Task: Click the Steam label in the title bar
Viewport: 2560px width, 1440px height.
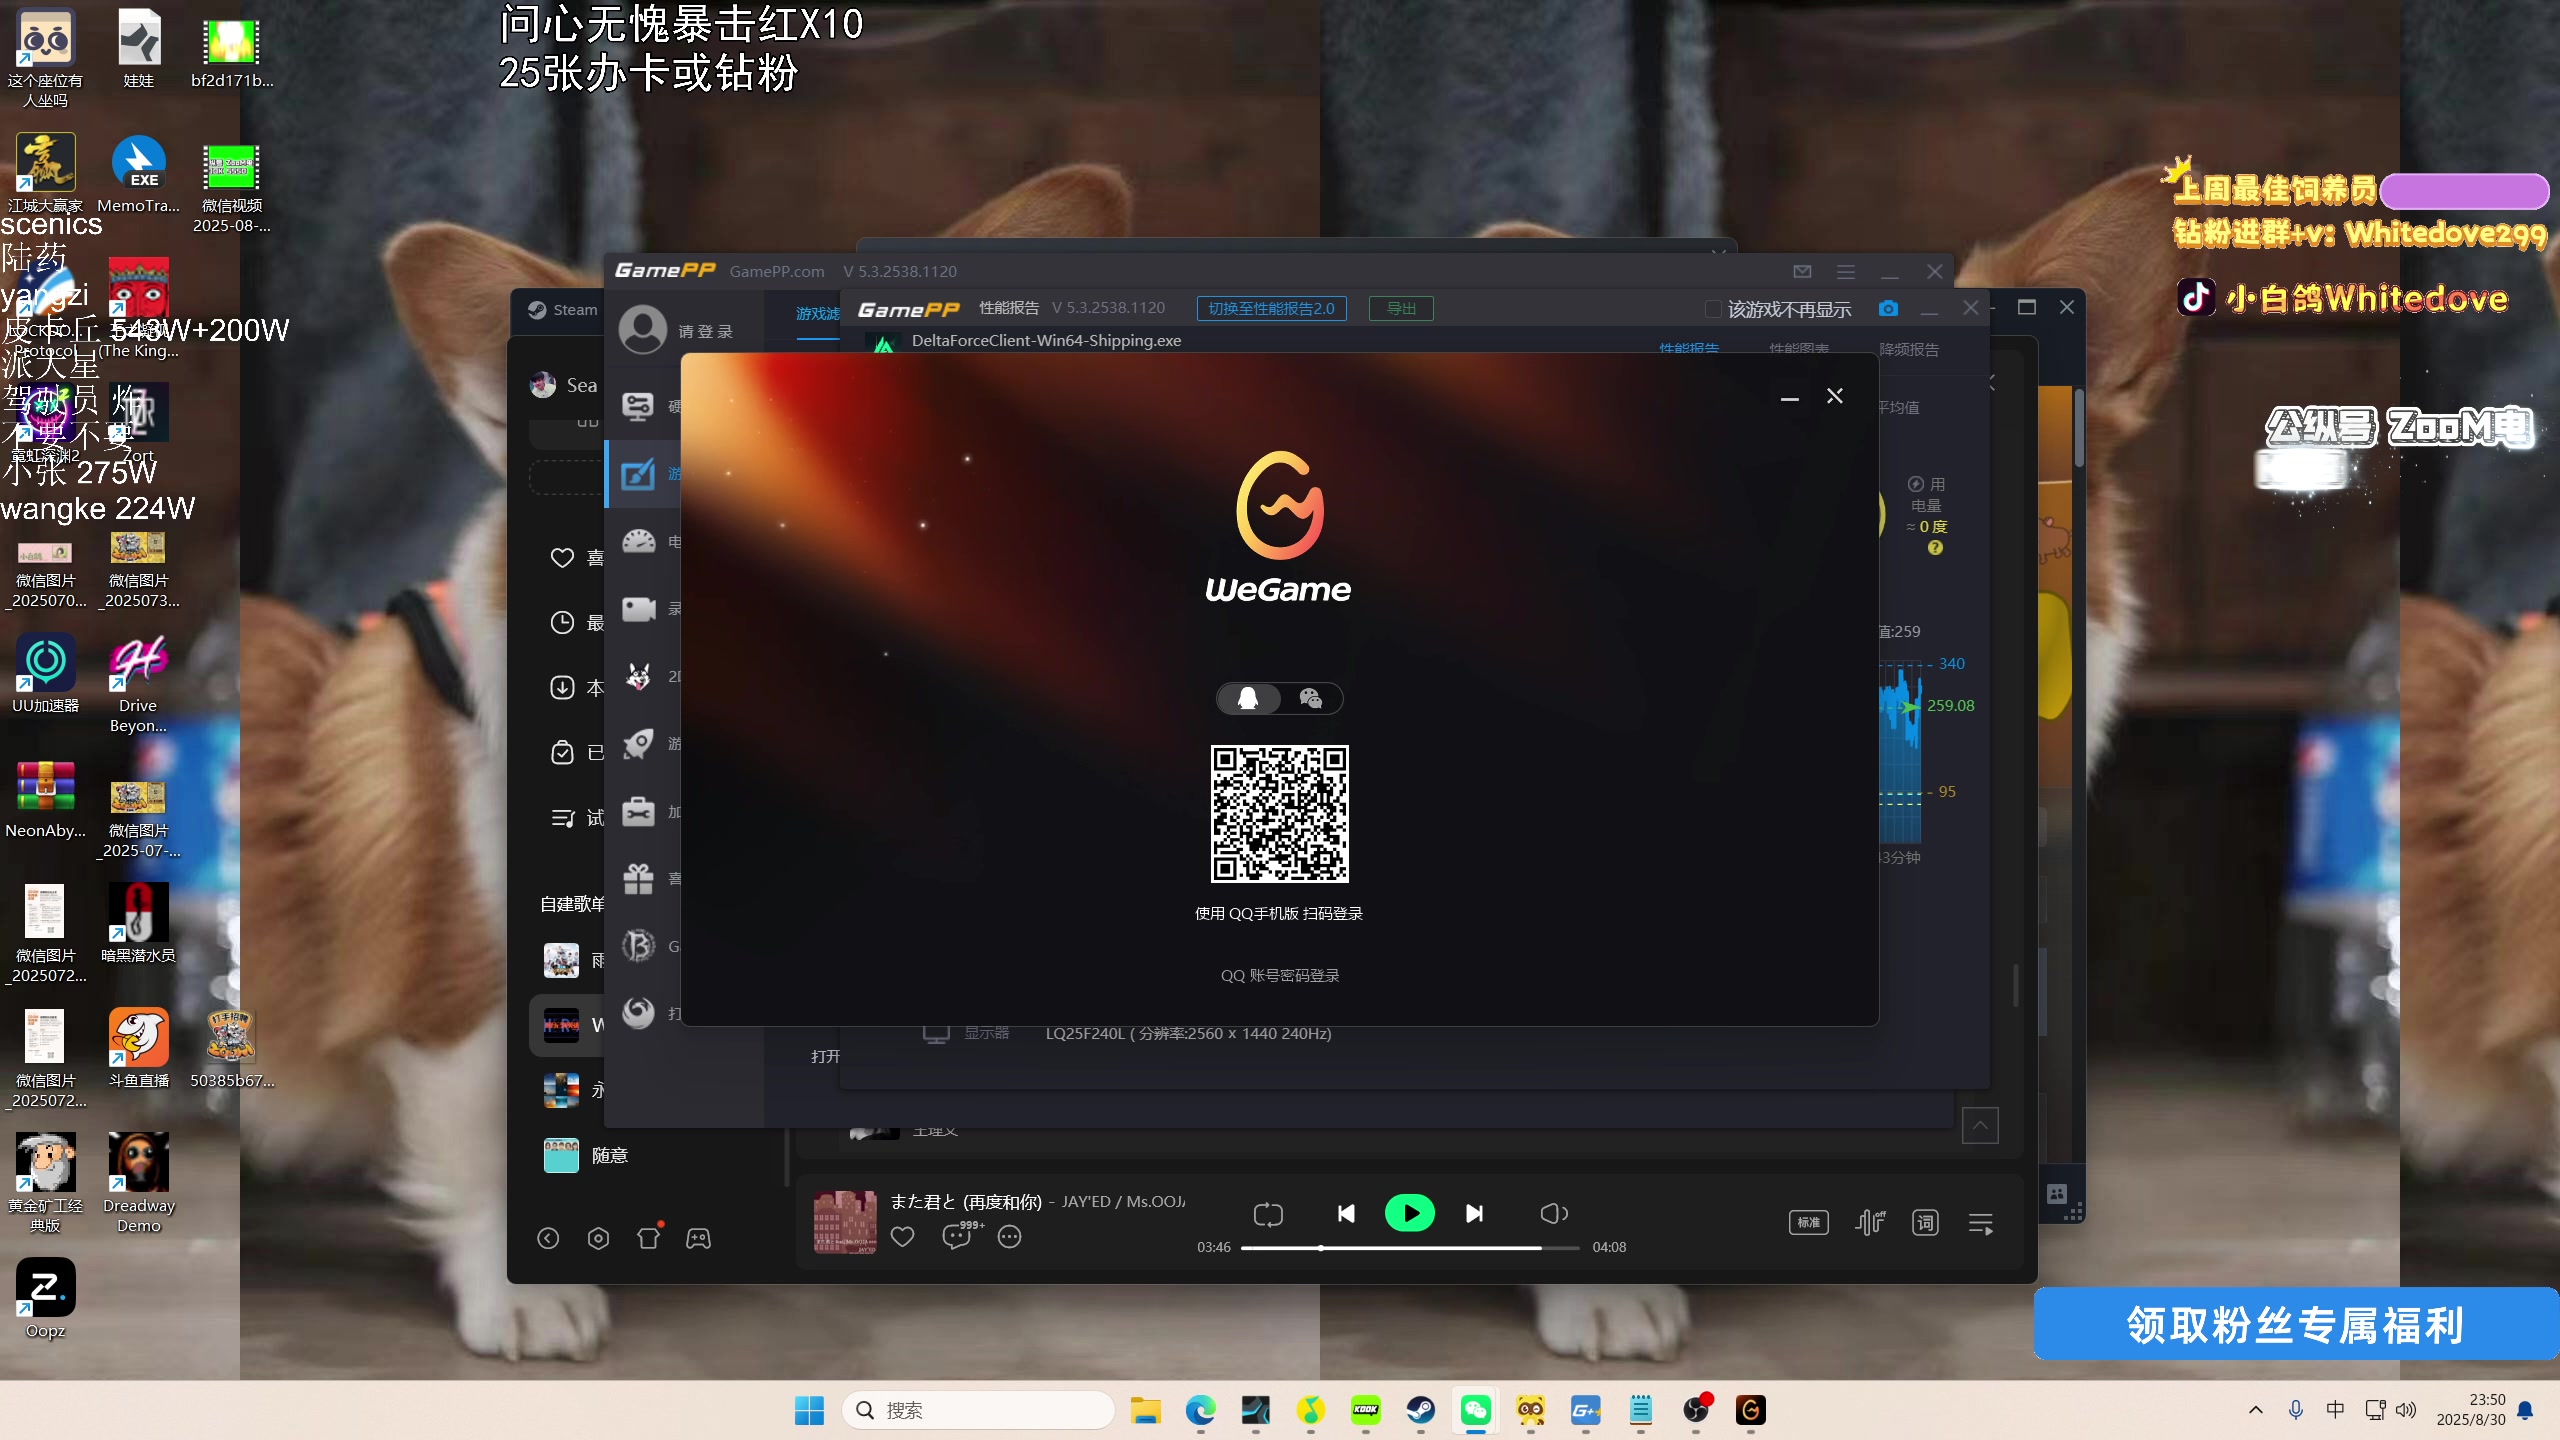Action: (575, 310)
